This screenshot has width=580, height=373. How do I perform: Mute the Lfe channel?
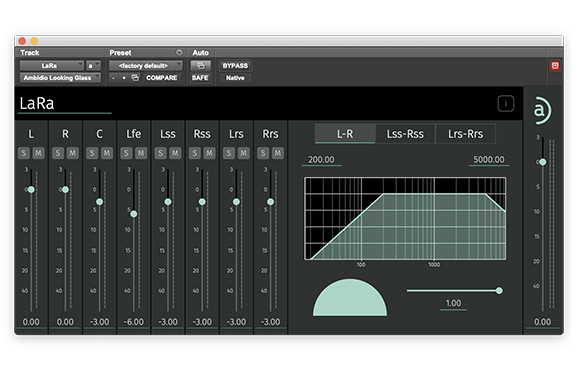[141, 153]
